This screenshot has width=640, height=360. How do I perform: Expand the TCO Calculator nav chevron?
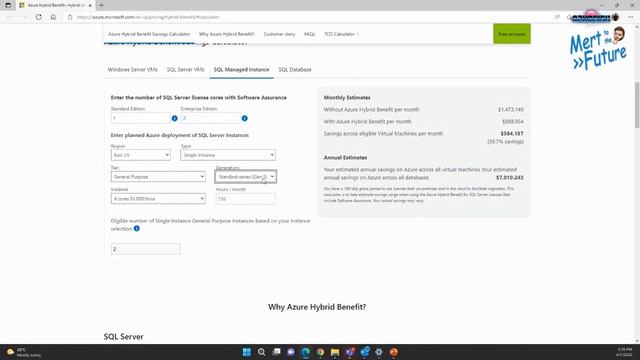coord(358,34)
